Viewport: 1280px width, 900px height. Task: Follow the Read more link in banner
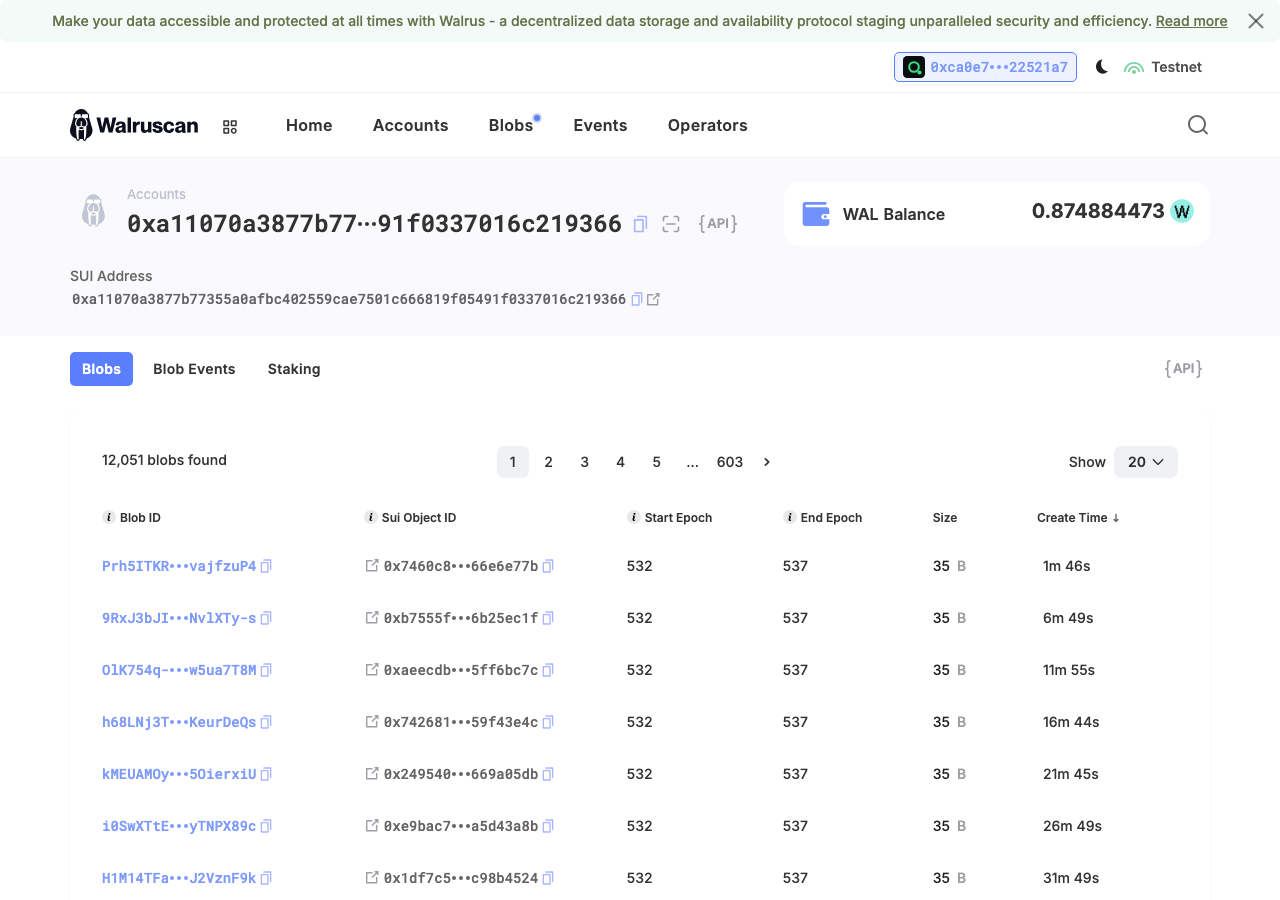click(x=1191, y=21)
